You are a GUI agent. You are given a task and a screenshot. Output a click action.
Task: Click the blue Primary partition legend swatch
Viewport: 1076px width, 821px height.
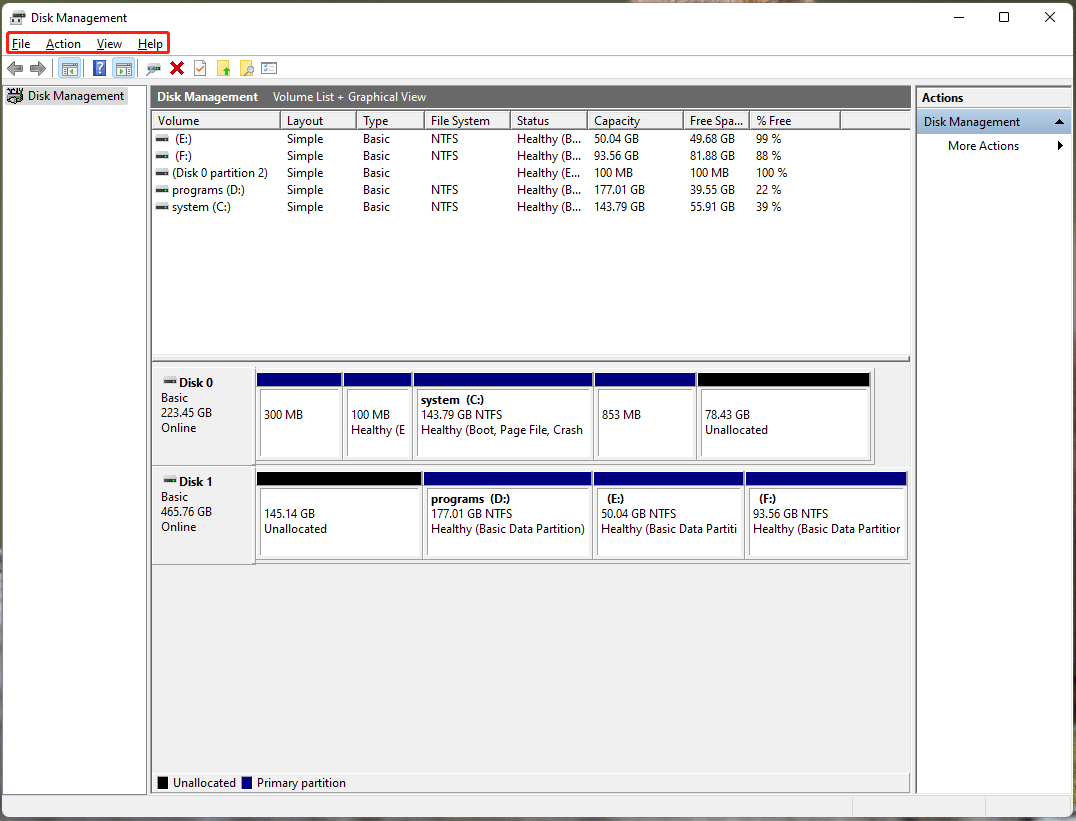click(247, 783)
